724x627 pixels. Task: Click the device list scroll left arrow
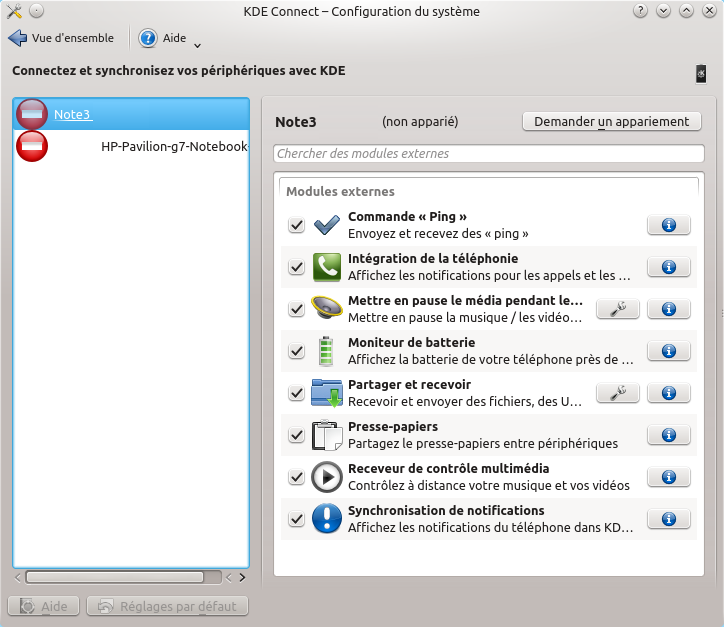(18, 577)
